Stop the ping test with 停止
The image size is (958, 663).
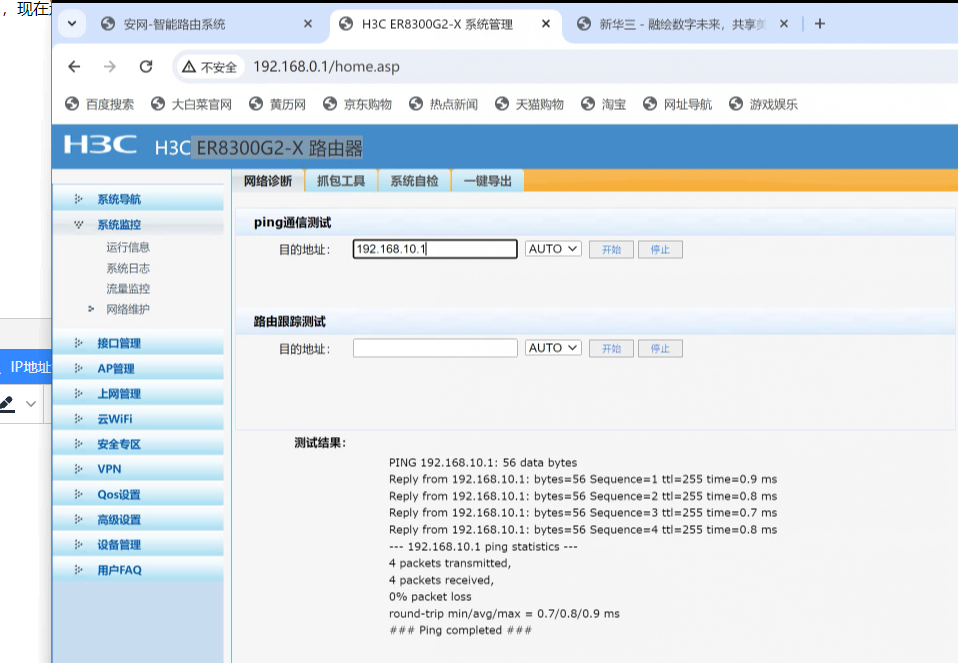[660, 249]
